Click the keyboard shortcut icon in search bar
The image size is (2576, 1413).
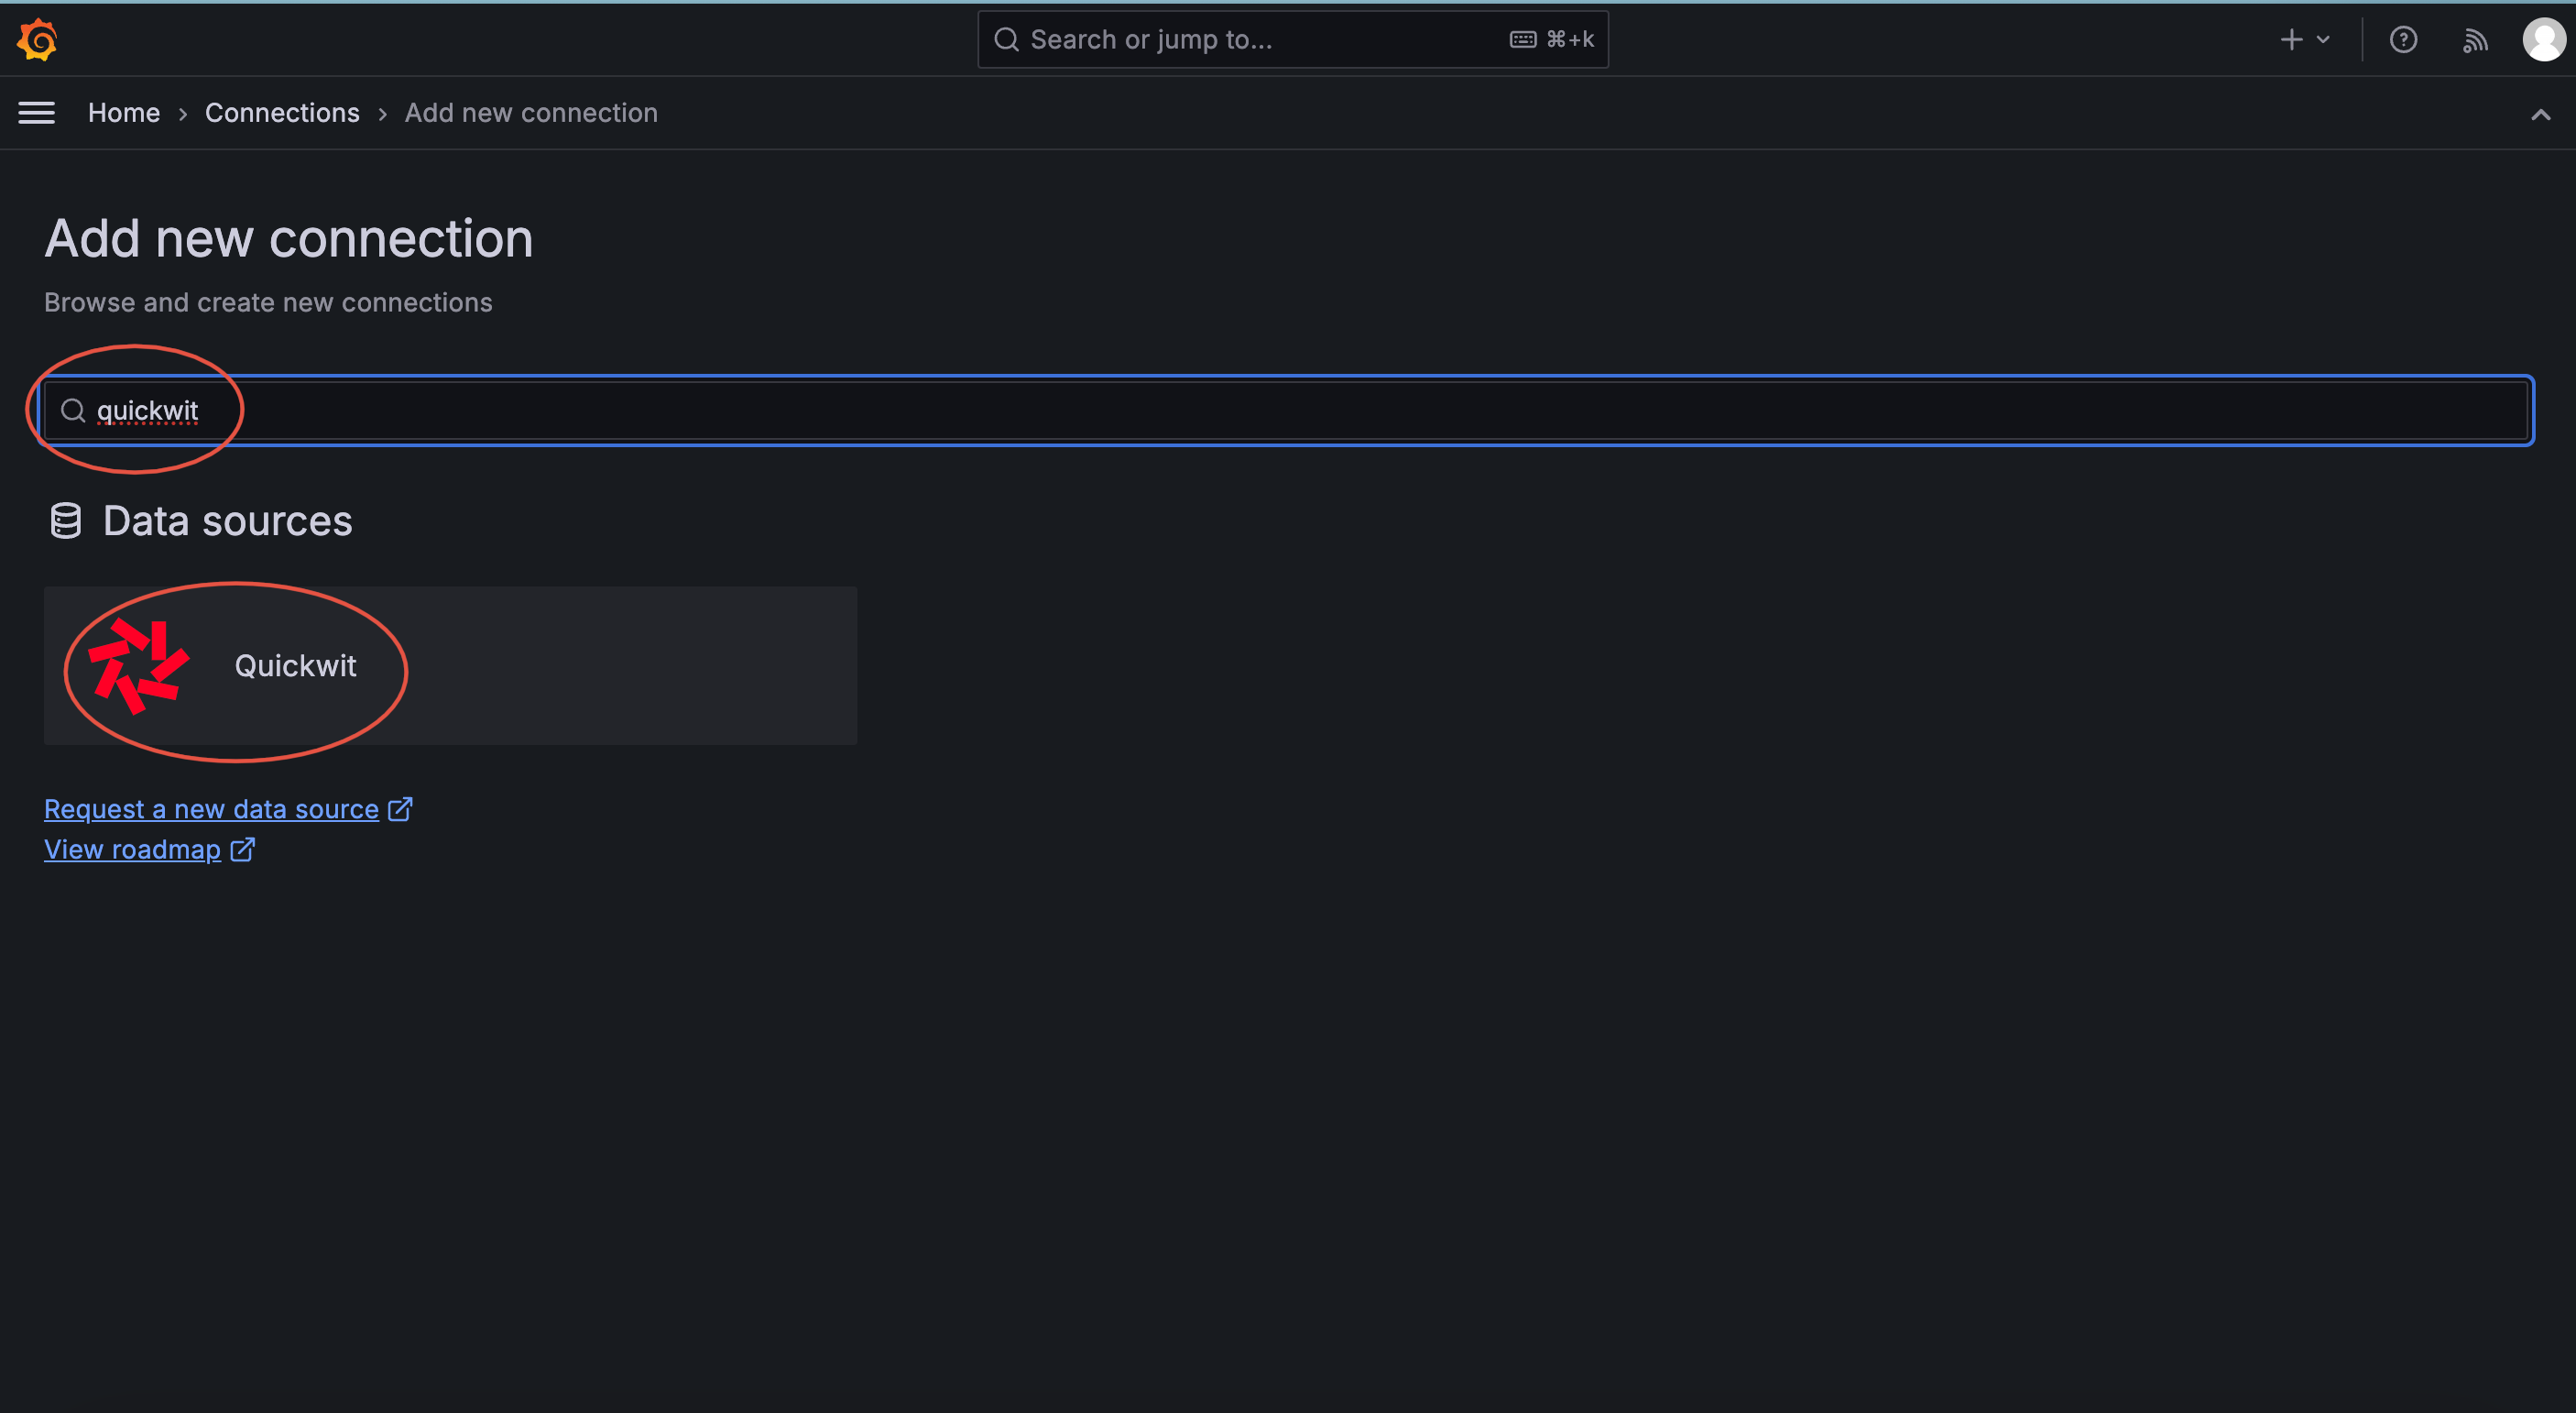click(1523, 40)
